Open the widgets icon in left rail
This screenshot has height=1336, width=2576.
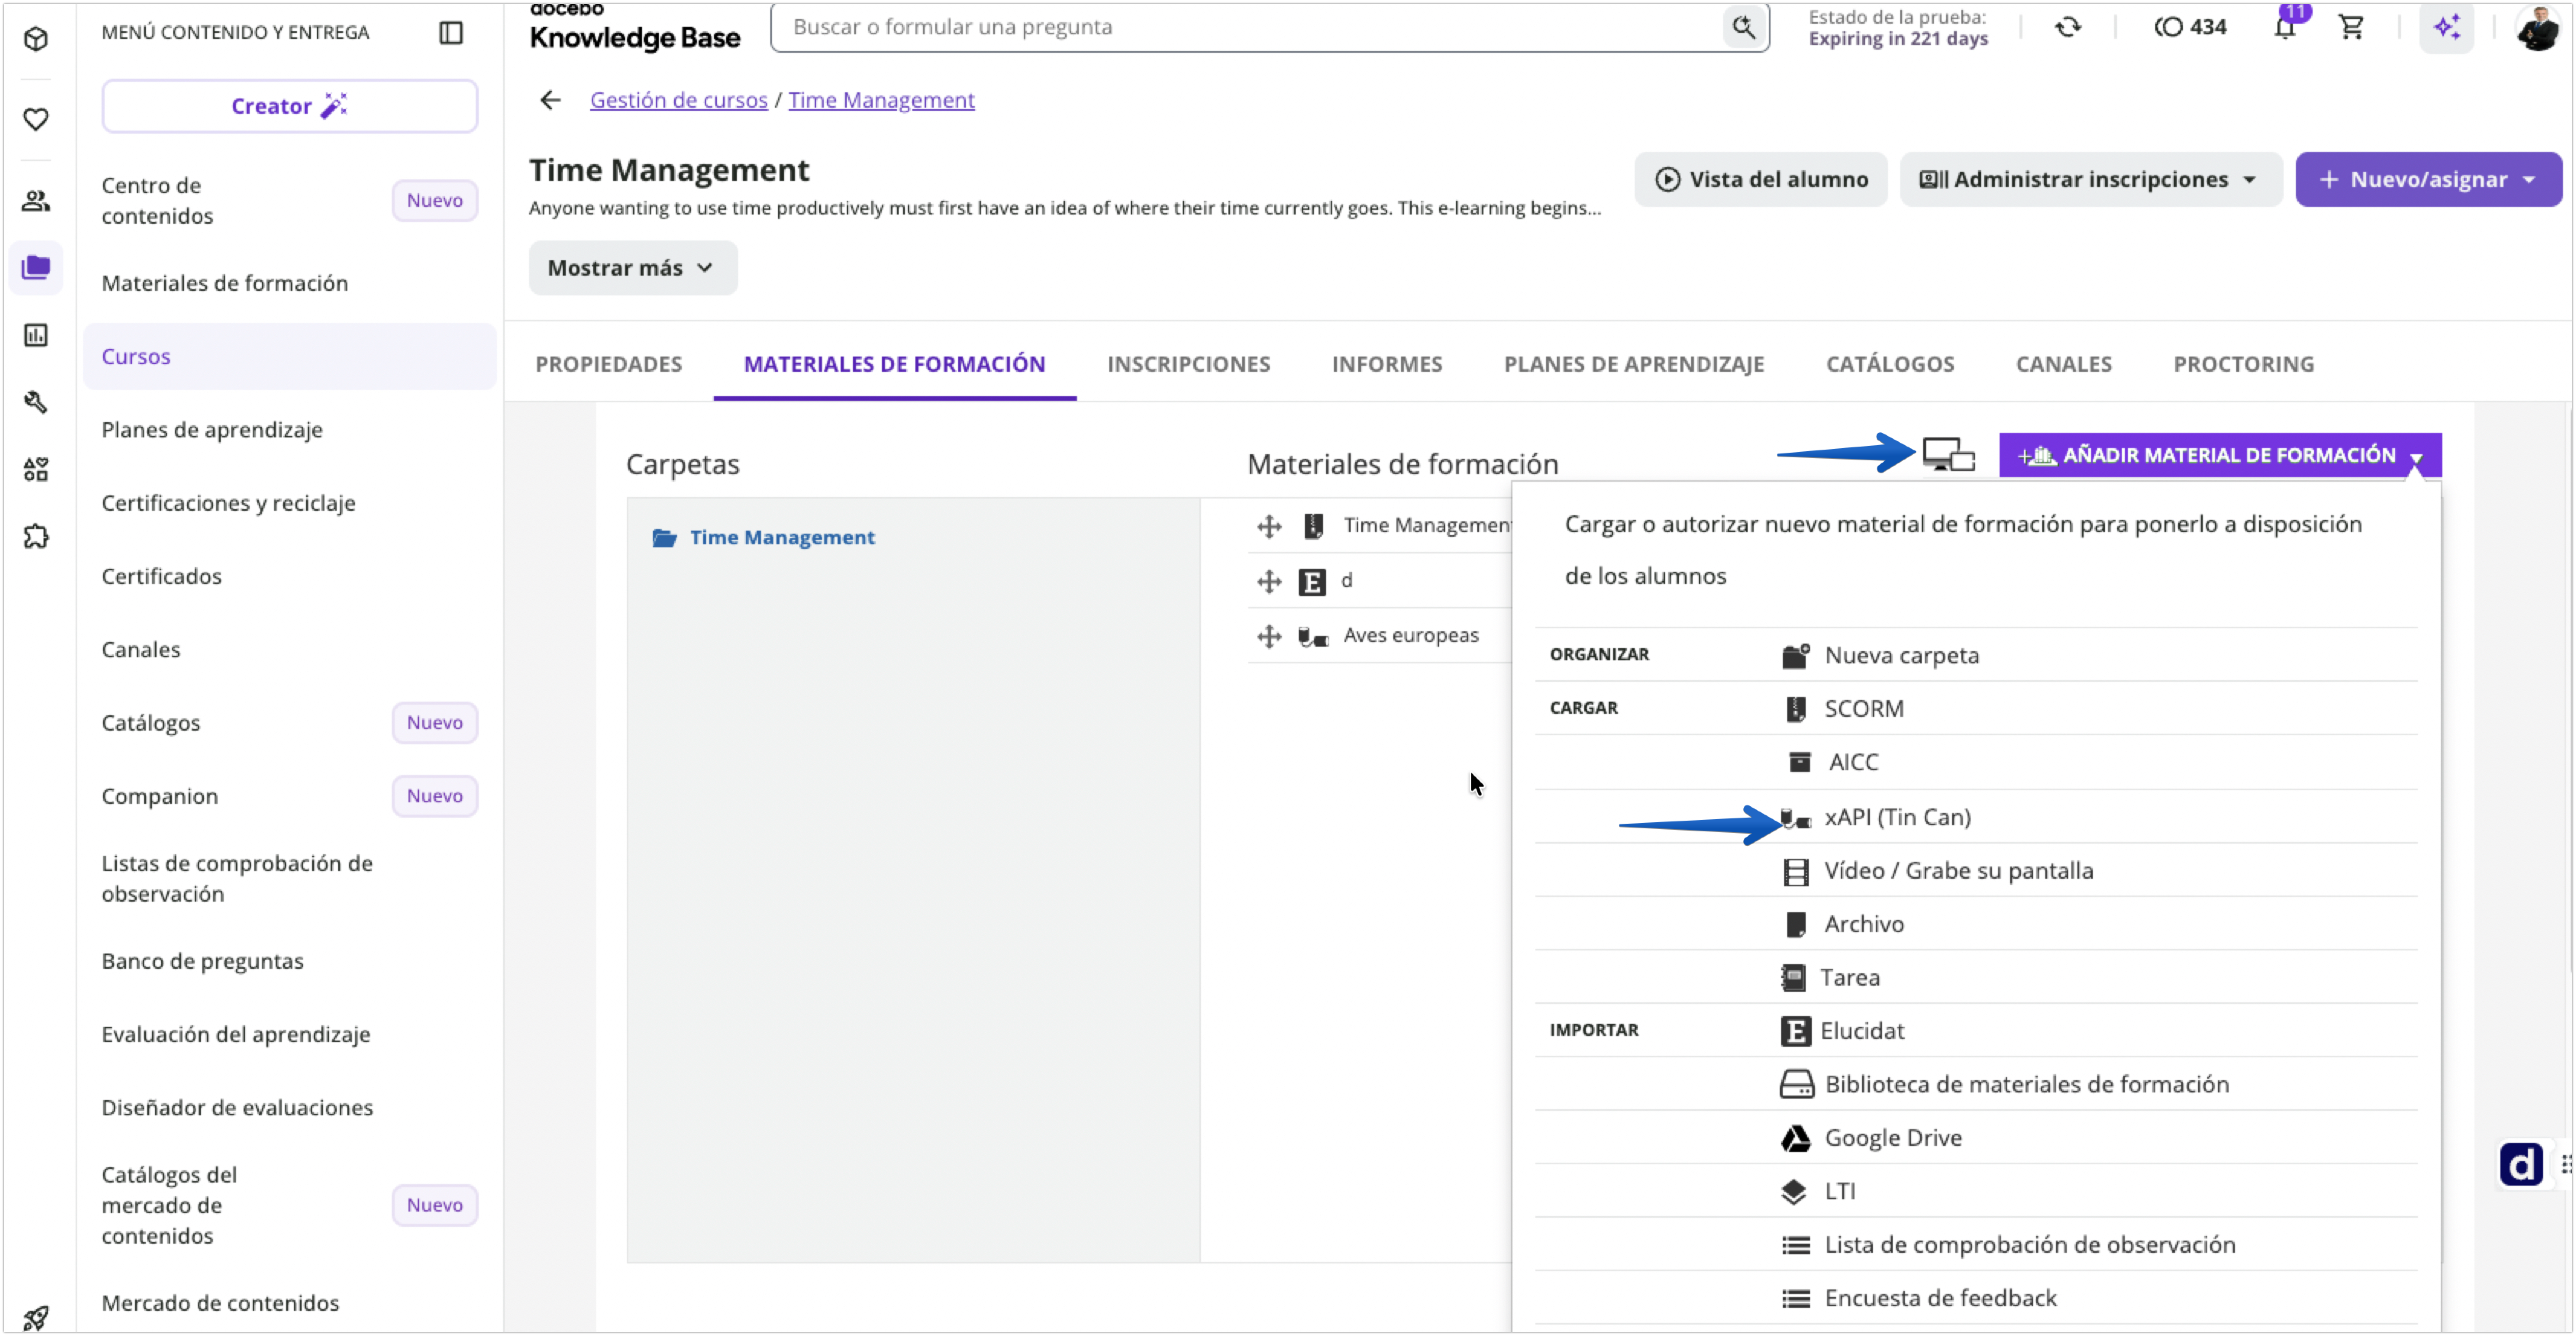[x=36, y=469]
